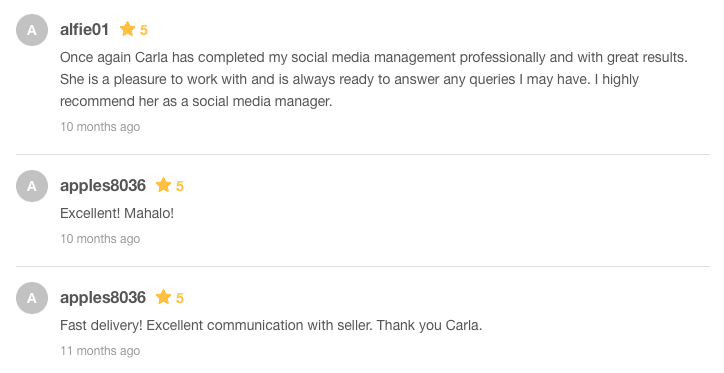The image size is (724, 373).
Task: Click the star icon above "Fast delivery!" review
Action: pos(163,297)
